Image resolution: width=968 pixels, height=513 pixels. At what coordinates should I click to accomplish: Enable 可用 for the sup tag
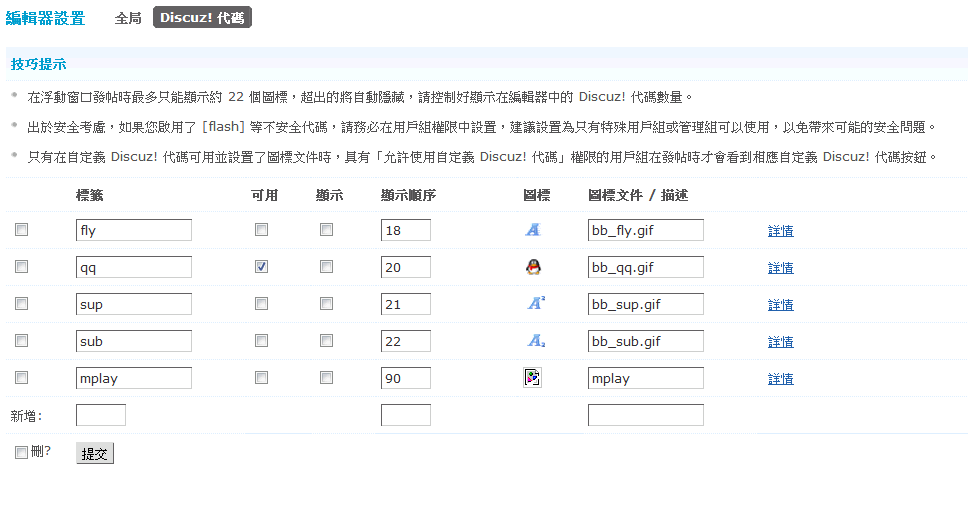coord(262,304)
